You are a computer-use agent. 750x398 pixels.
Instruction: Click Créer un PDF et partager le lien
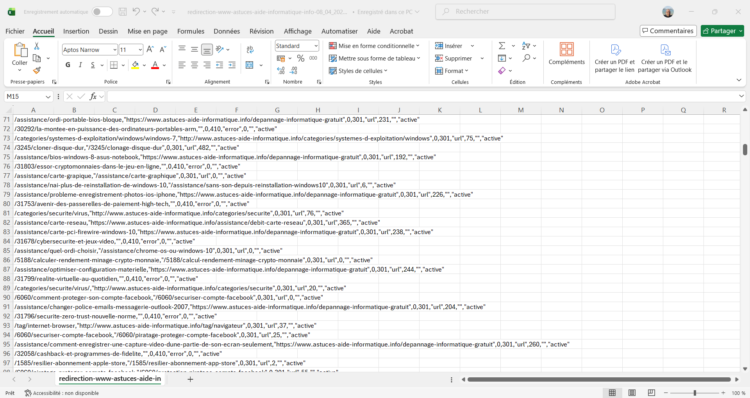615,57
